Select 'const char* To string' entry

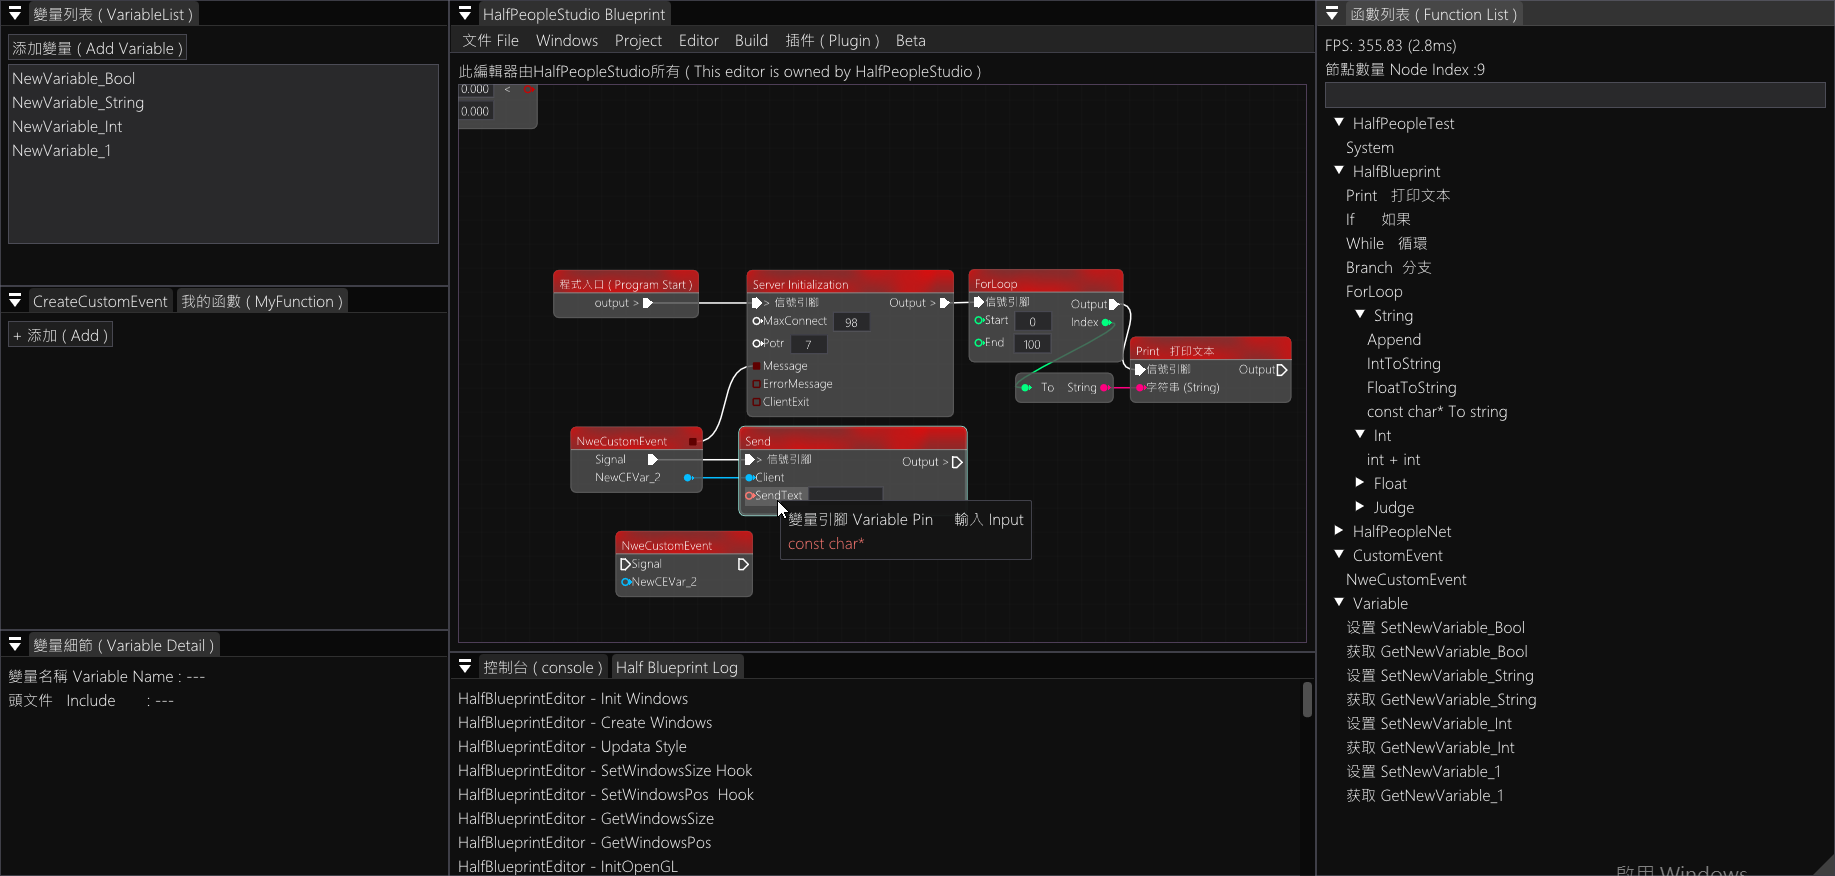[x=1437, y=411]
